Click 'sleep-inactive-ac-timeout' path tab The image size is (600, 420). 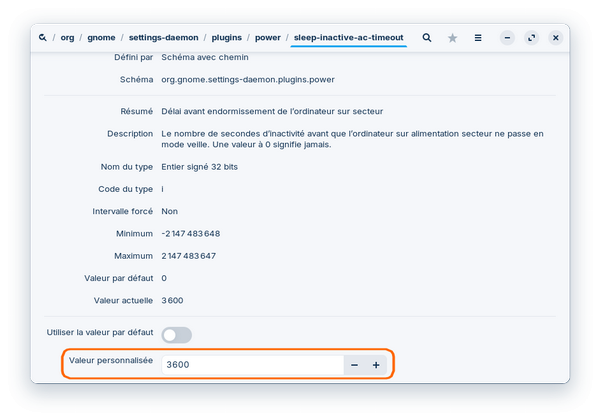pos(349,38)
